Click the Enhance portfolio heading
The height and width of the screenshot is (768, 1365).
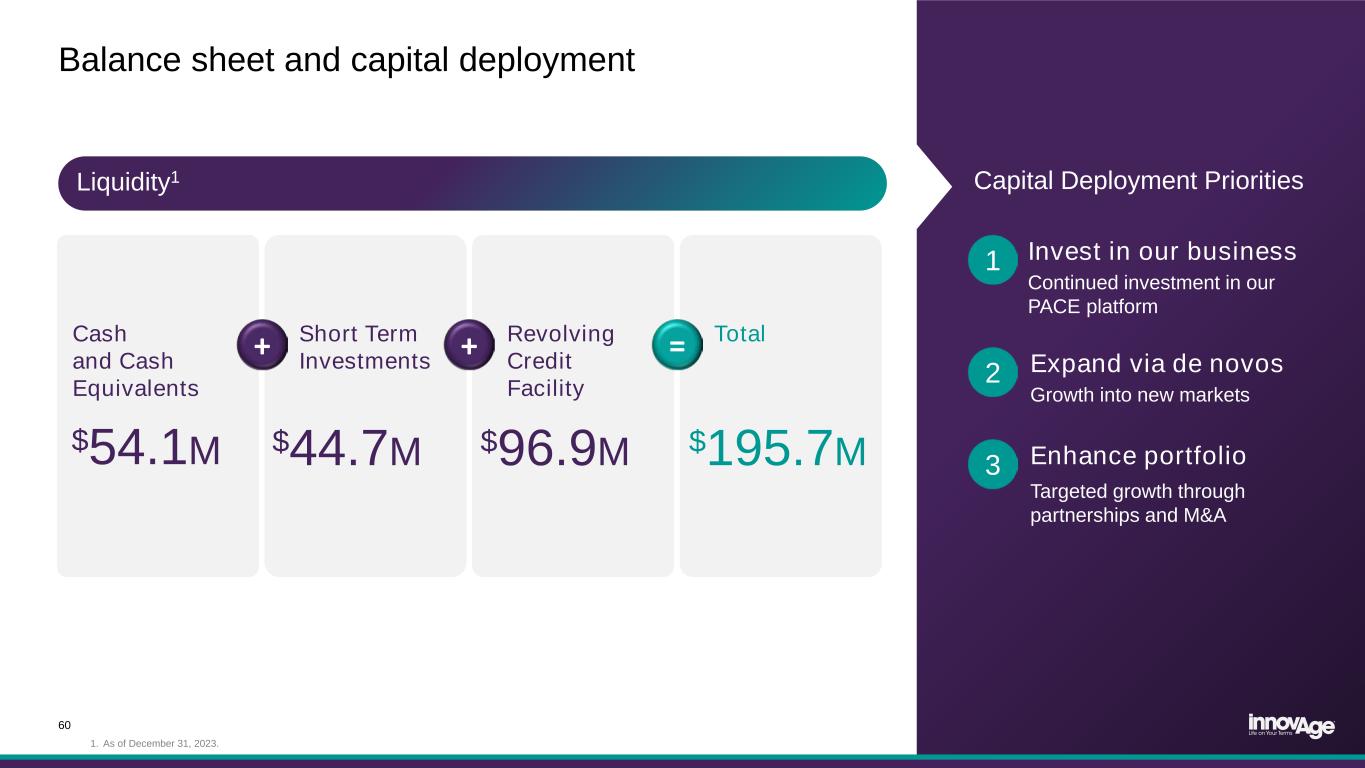pos(1138,456)
